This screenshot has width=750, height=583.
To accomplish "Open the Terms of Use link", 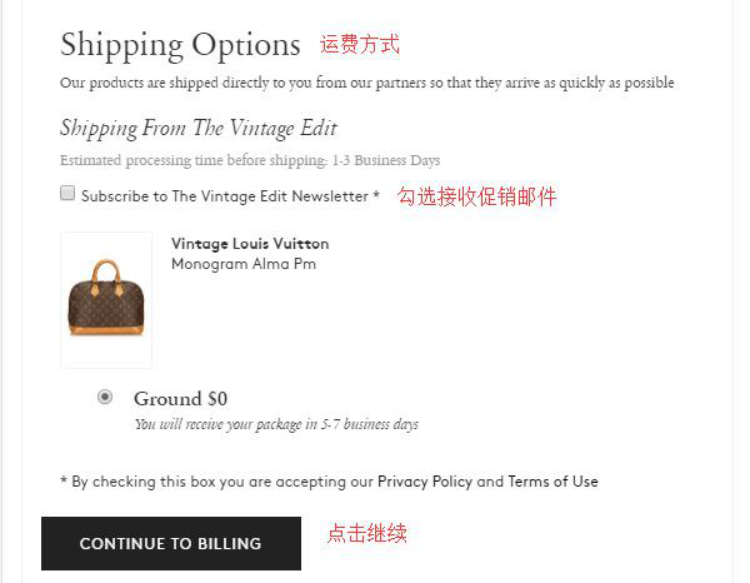I will tap(552, 481).
